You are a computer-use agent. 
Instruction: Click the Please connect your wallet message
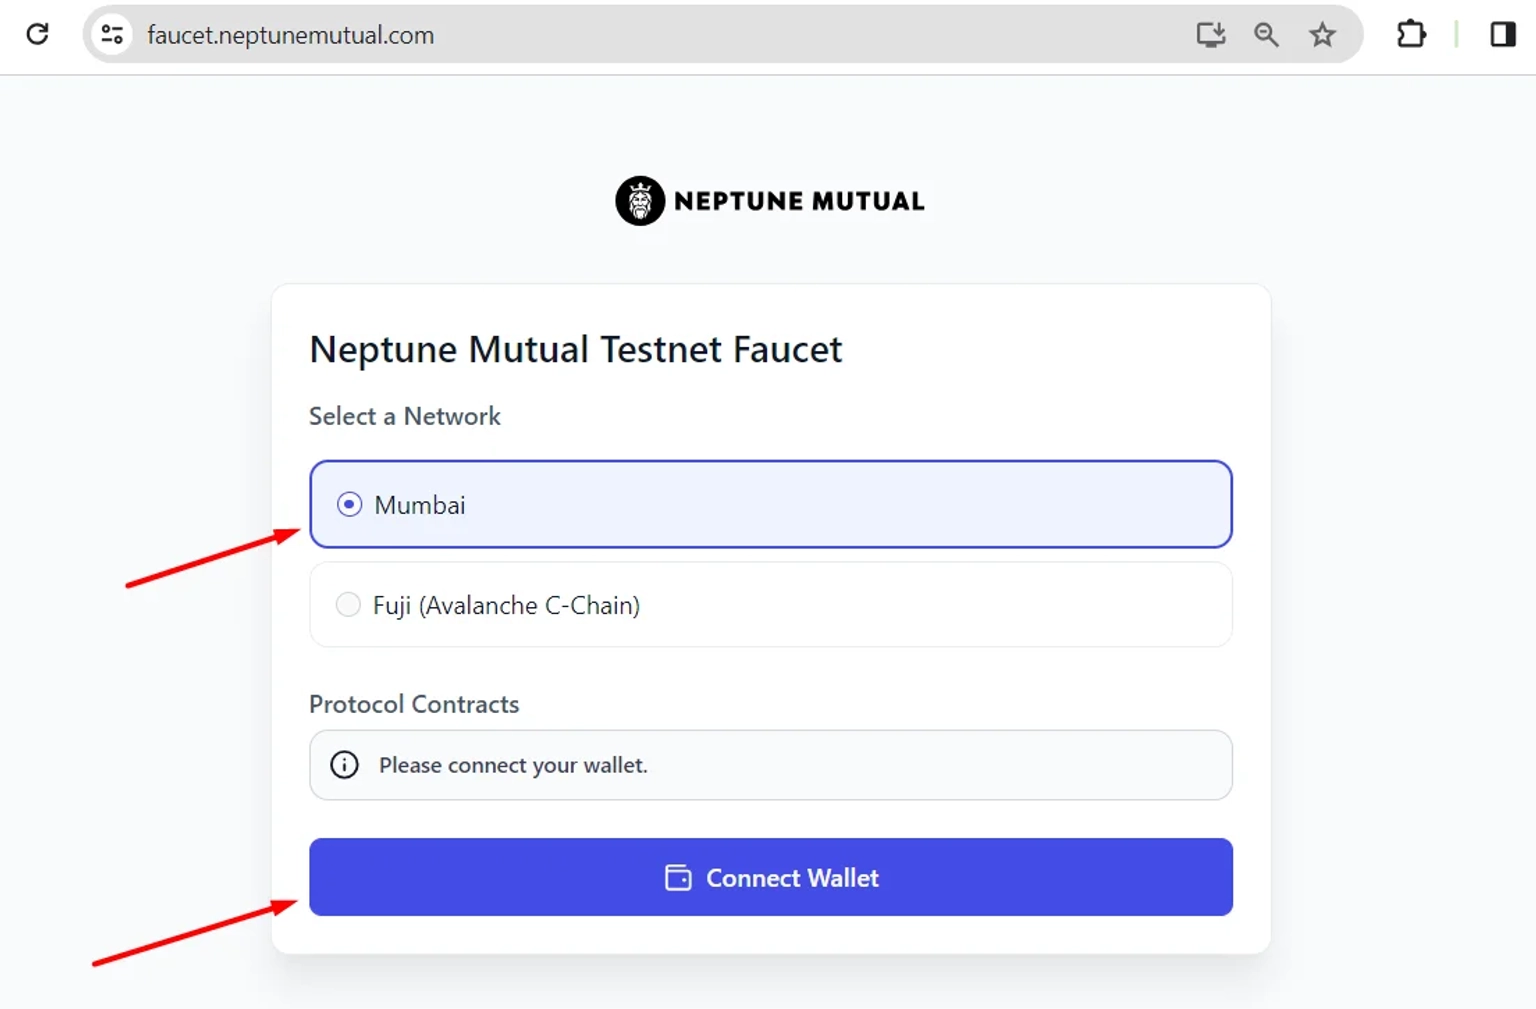(x=513, y=765)
